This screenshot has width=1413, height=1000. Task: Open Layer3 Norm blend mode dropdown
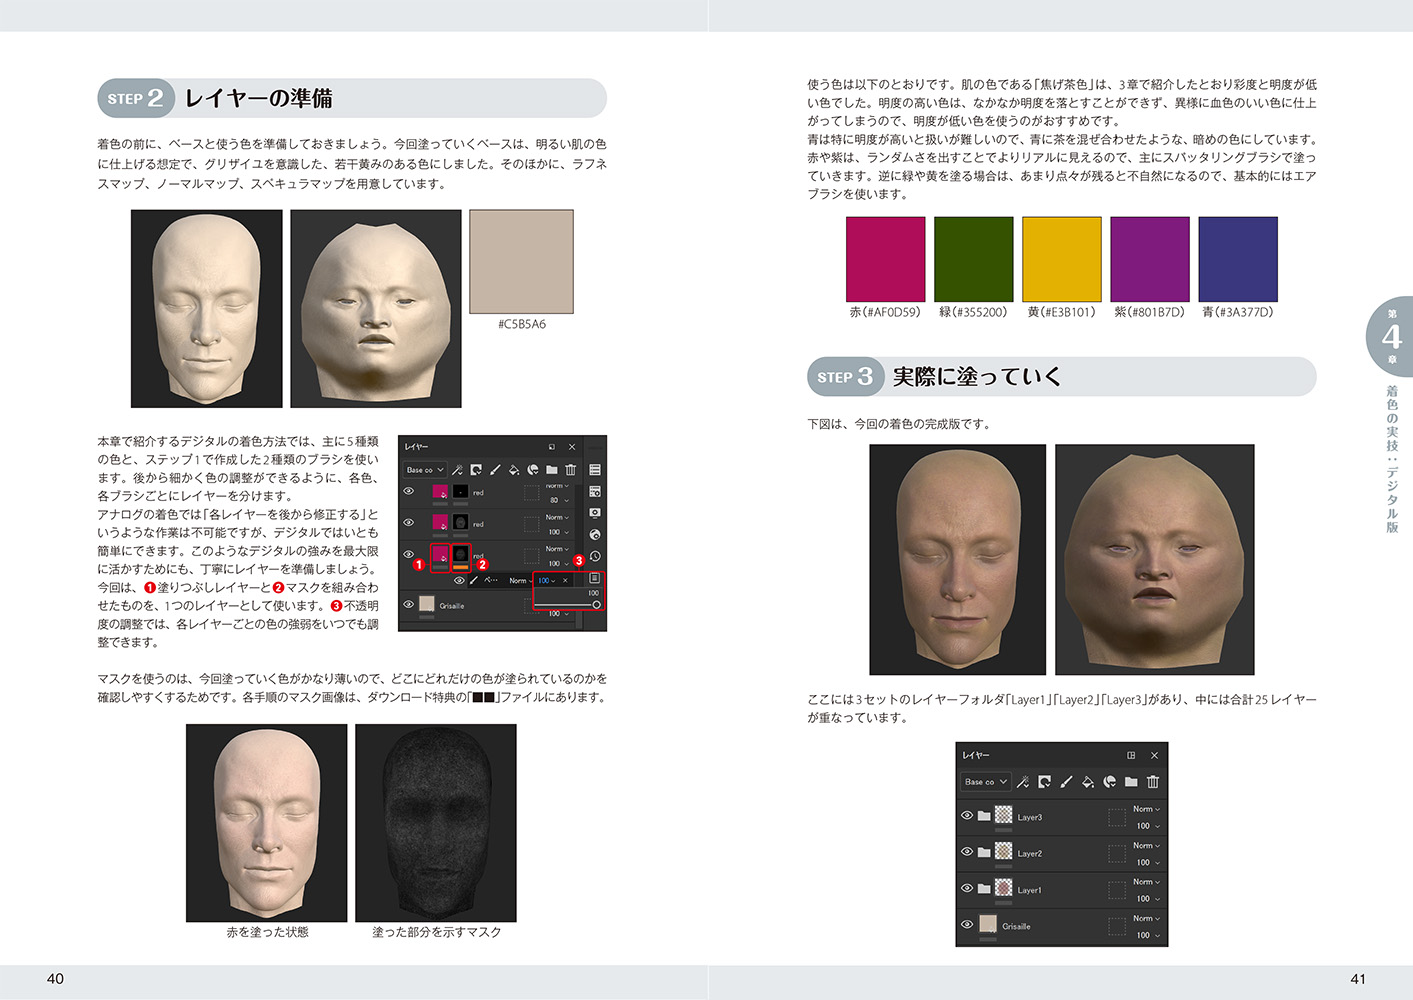click(x=1146, y=809)
